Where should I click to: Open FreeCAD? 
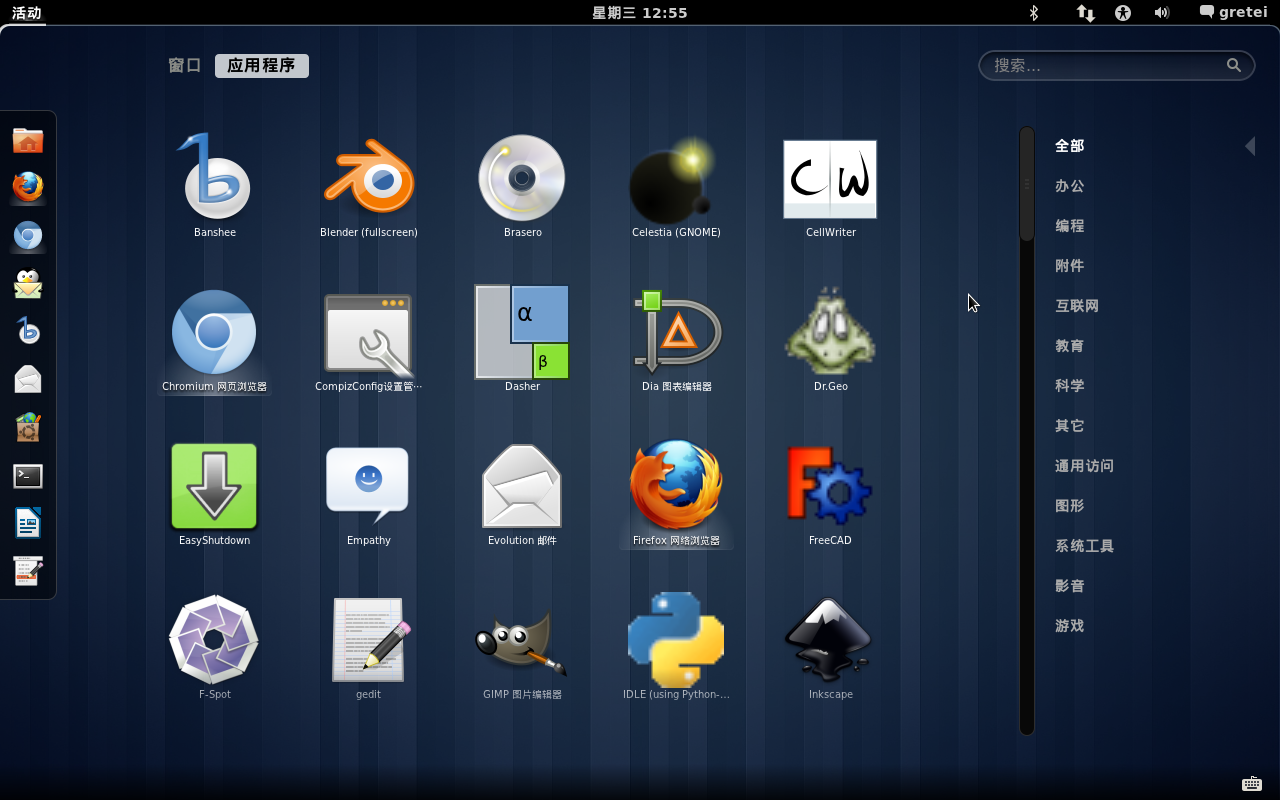pyautogui.click(x=830, y=495)
